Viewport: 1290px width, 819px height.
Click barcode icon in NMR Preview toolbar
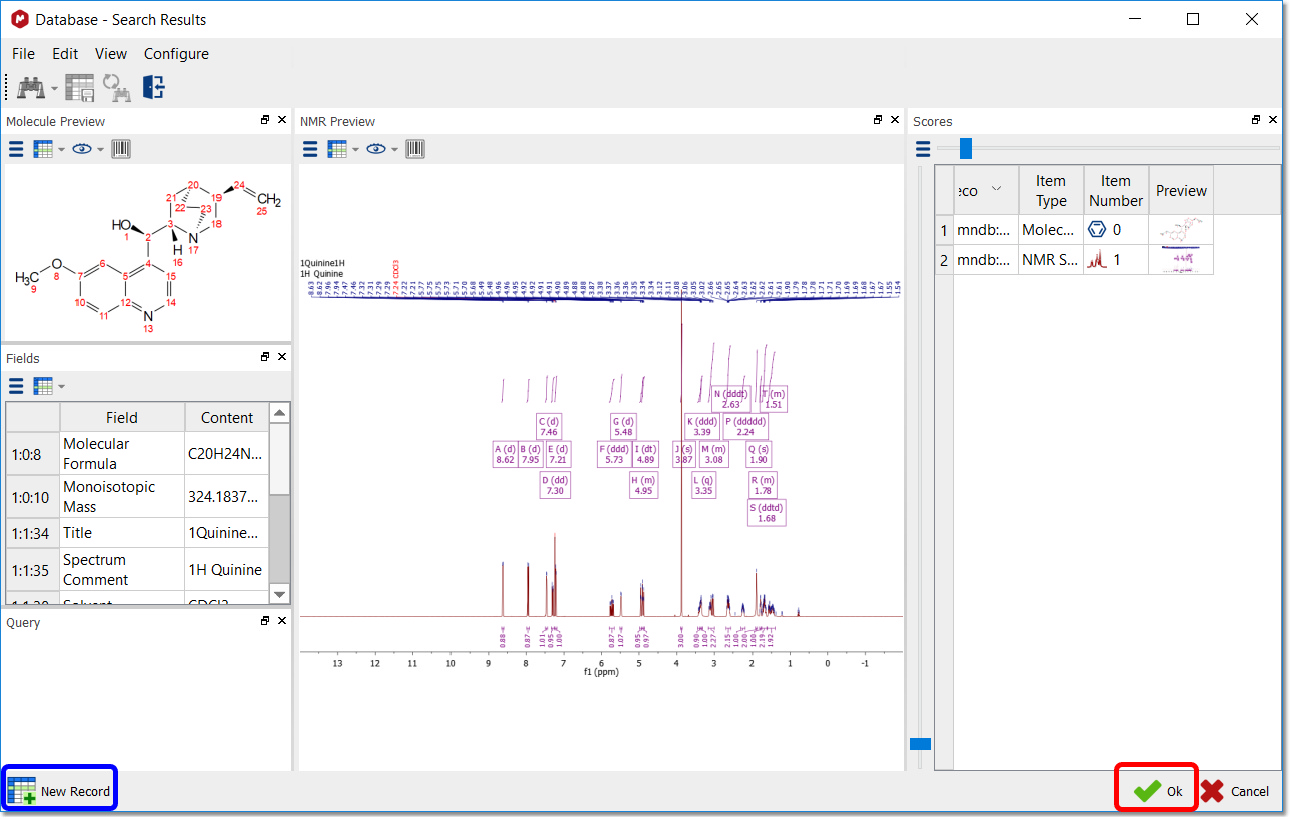pos(415,149)
